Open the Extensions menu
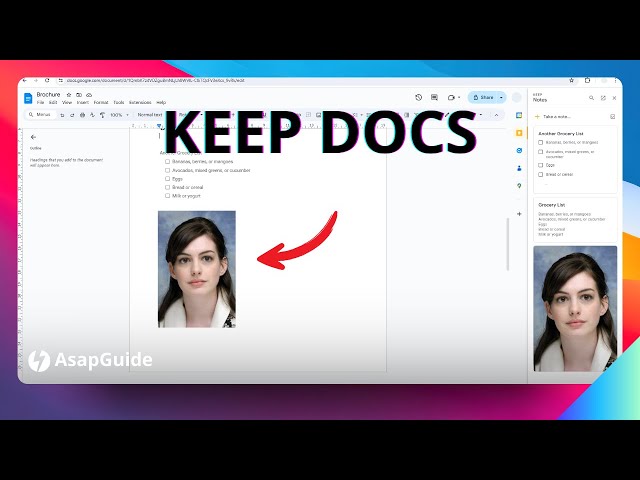The height and width of the screenshot is (480, 640). (140, 102)
